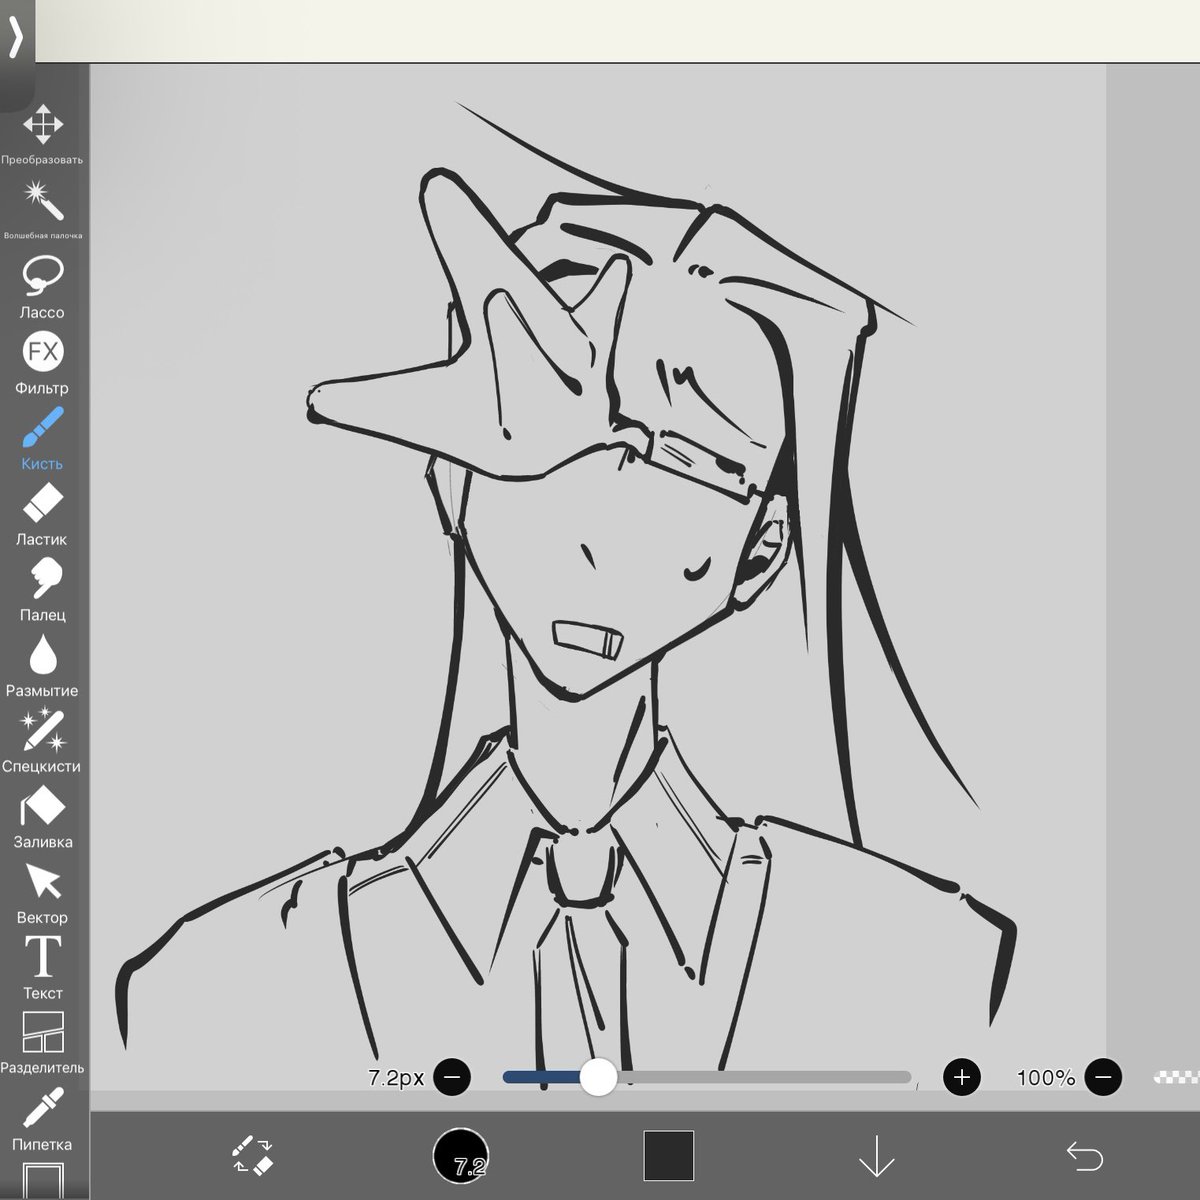The height and width of the screenshot is (1200, 1200).
Task: Open brush settings via the 7.2 circle
Action: click(x=461, y=1155)
